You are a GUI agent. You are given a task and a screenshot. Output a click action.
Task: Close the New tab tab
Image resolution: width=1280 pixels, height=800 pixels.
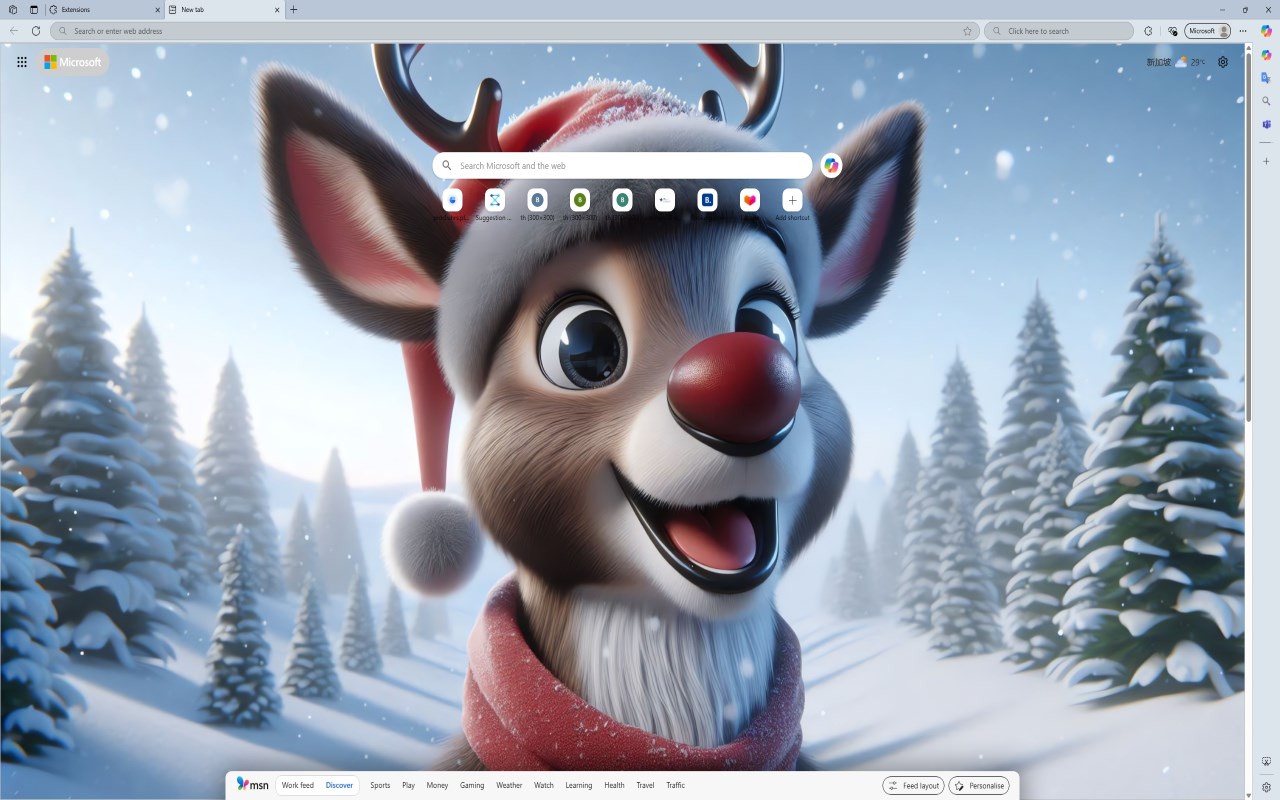[x=277, y=9]
